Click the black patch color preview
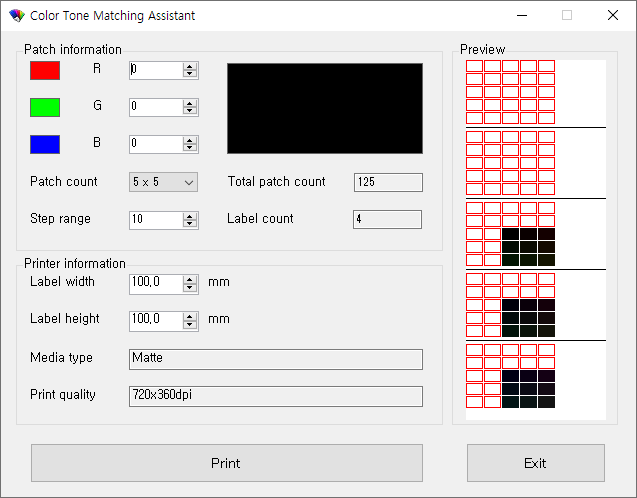Screen dimensions: 637x498 click(x=325, y=108)
